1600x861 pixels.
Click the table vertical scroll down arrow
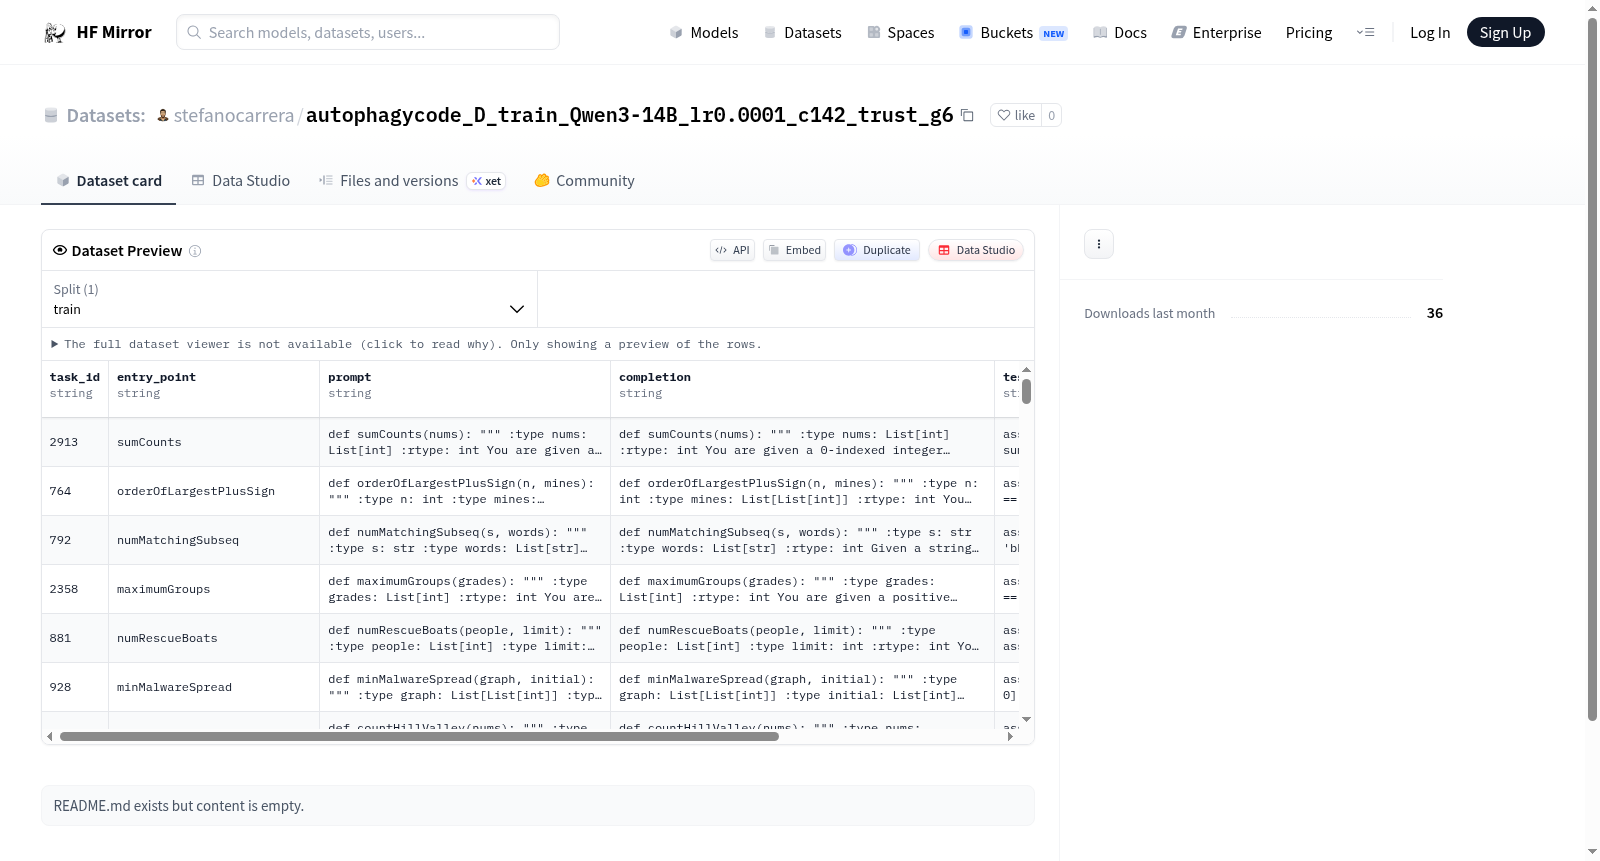[1026, 719]
